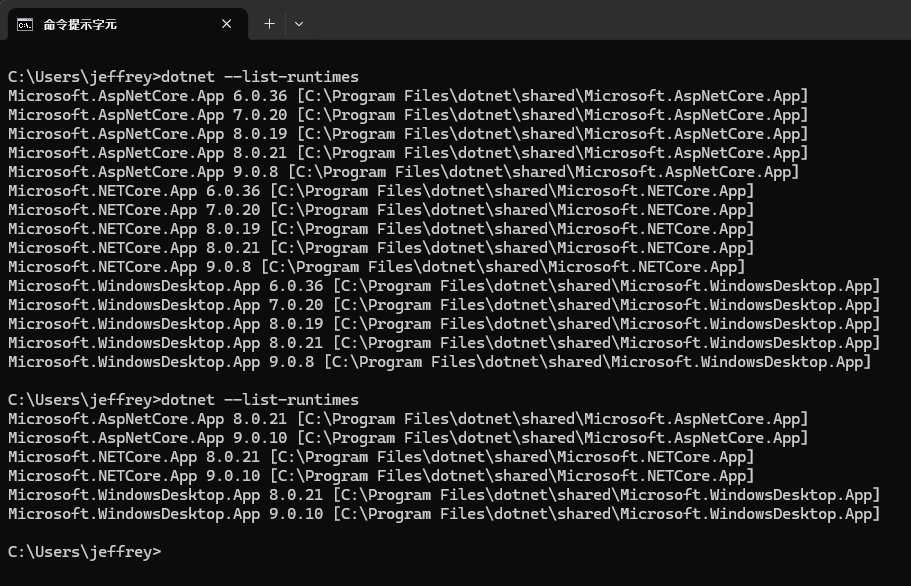The image size is (911, 586).
Task: Click the Microsoft.WindowsDesktop.App 9.0.8 output line
Action: (439, 362)
